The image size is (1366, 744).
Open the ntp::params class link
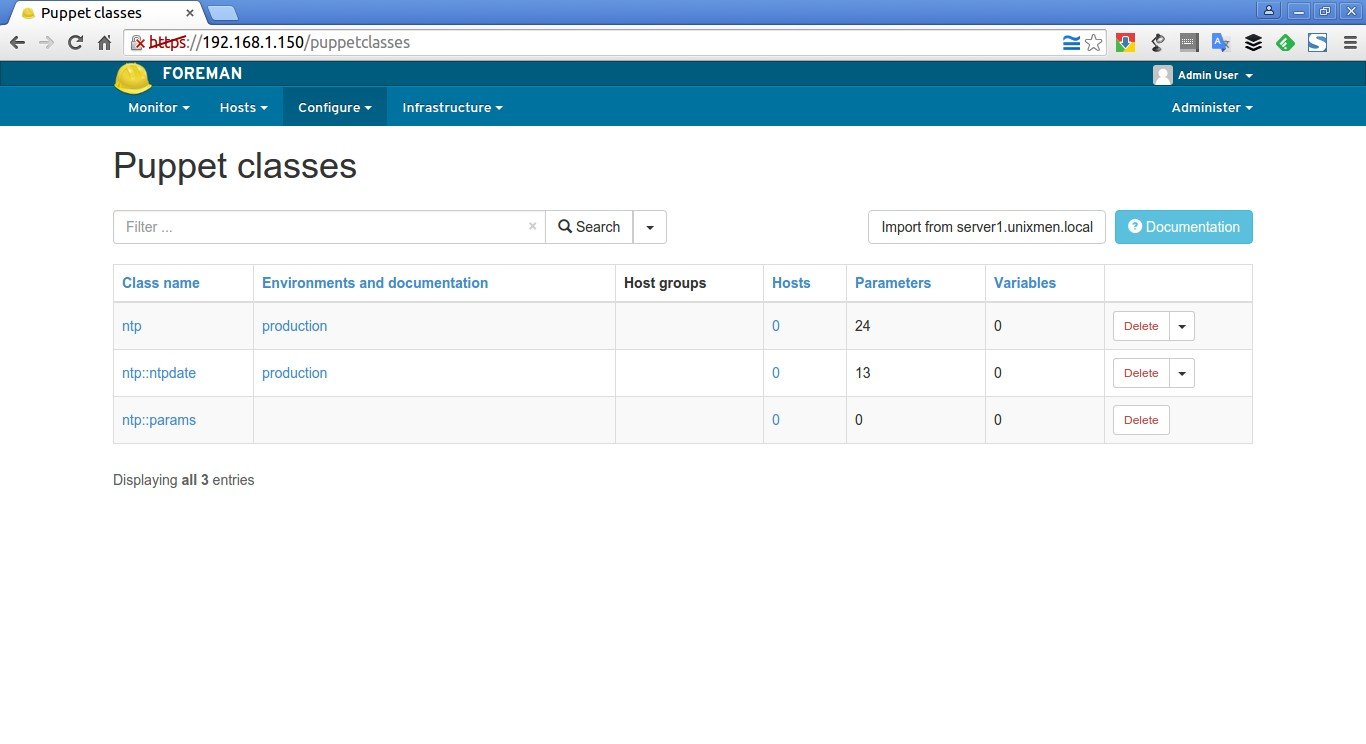point(159,420)
